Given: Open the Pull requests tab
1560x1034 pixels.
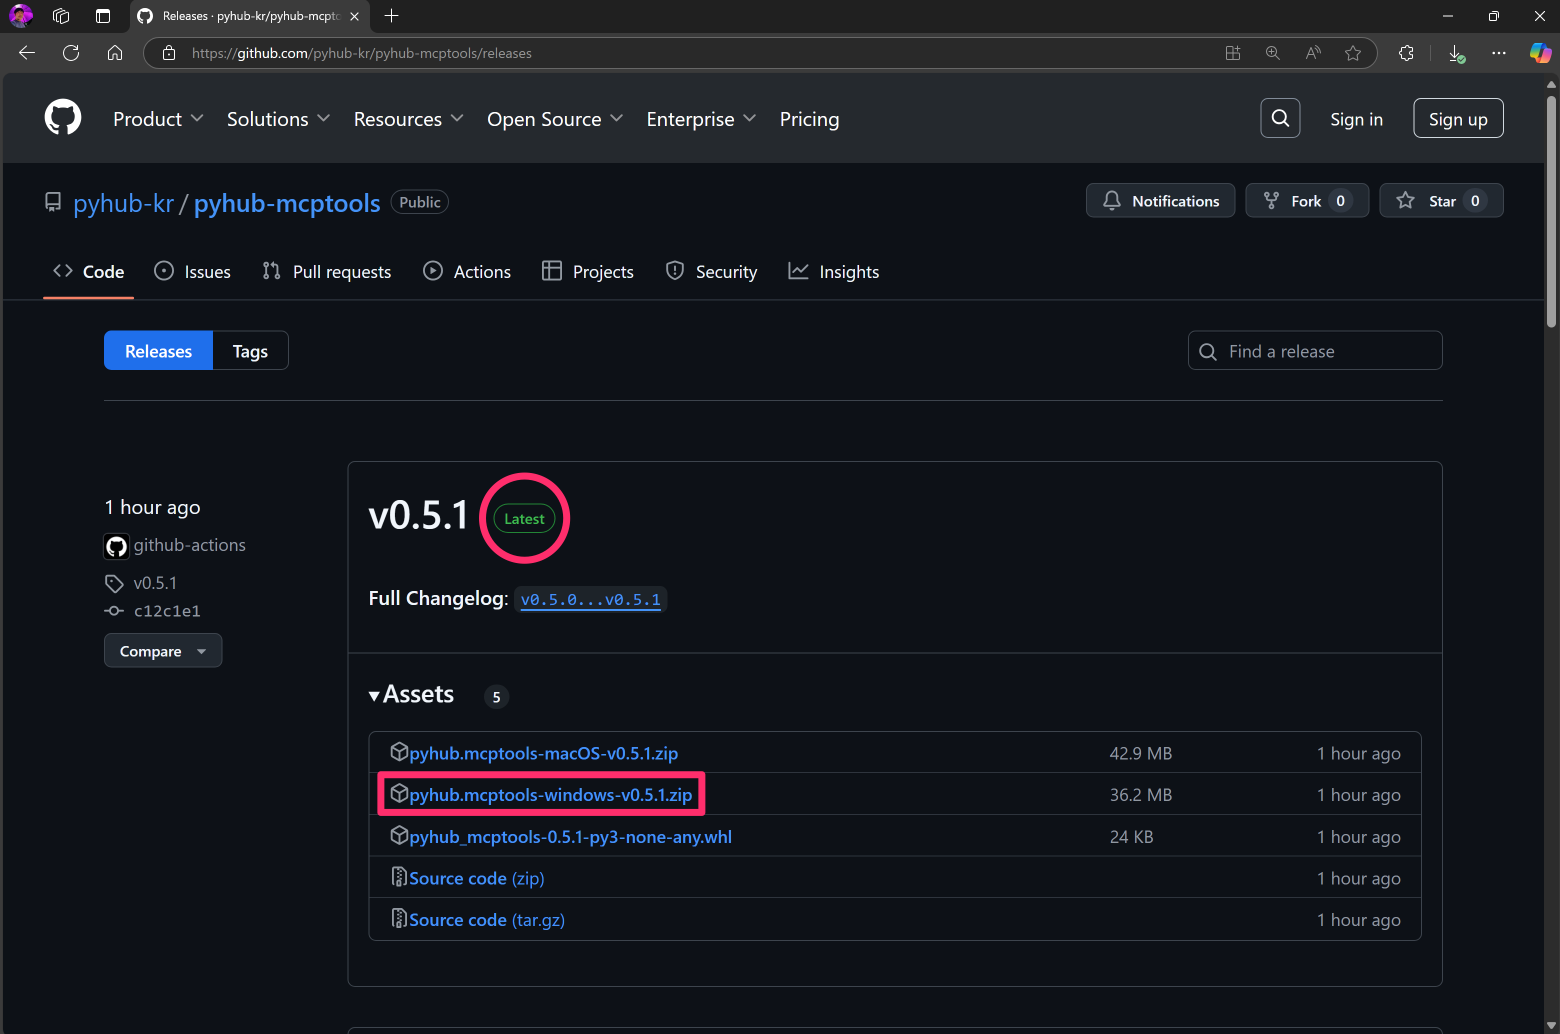Looking at the screenshot, I should (327, 272).
